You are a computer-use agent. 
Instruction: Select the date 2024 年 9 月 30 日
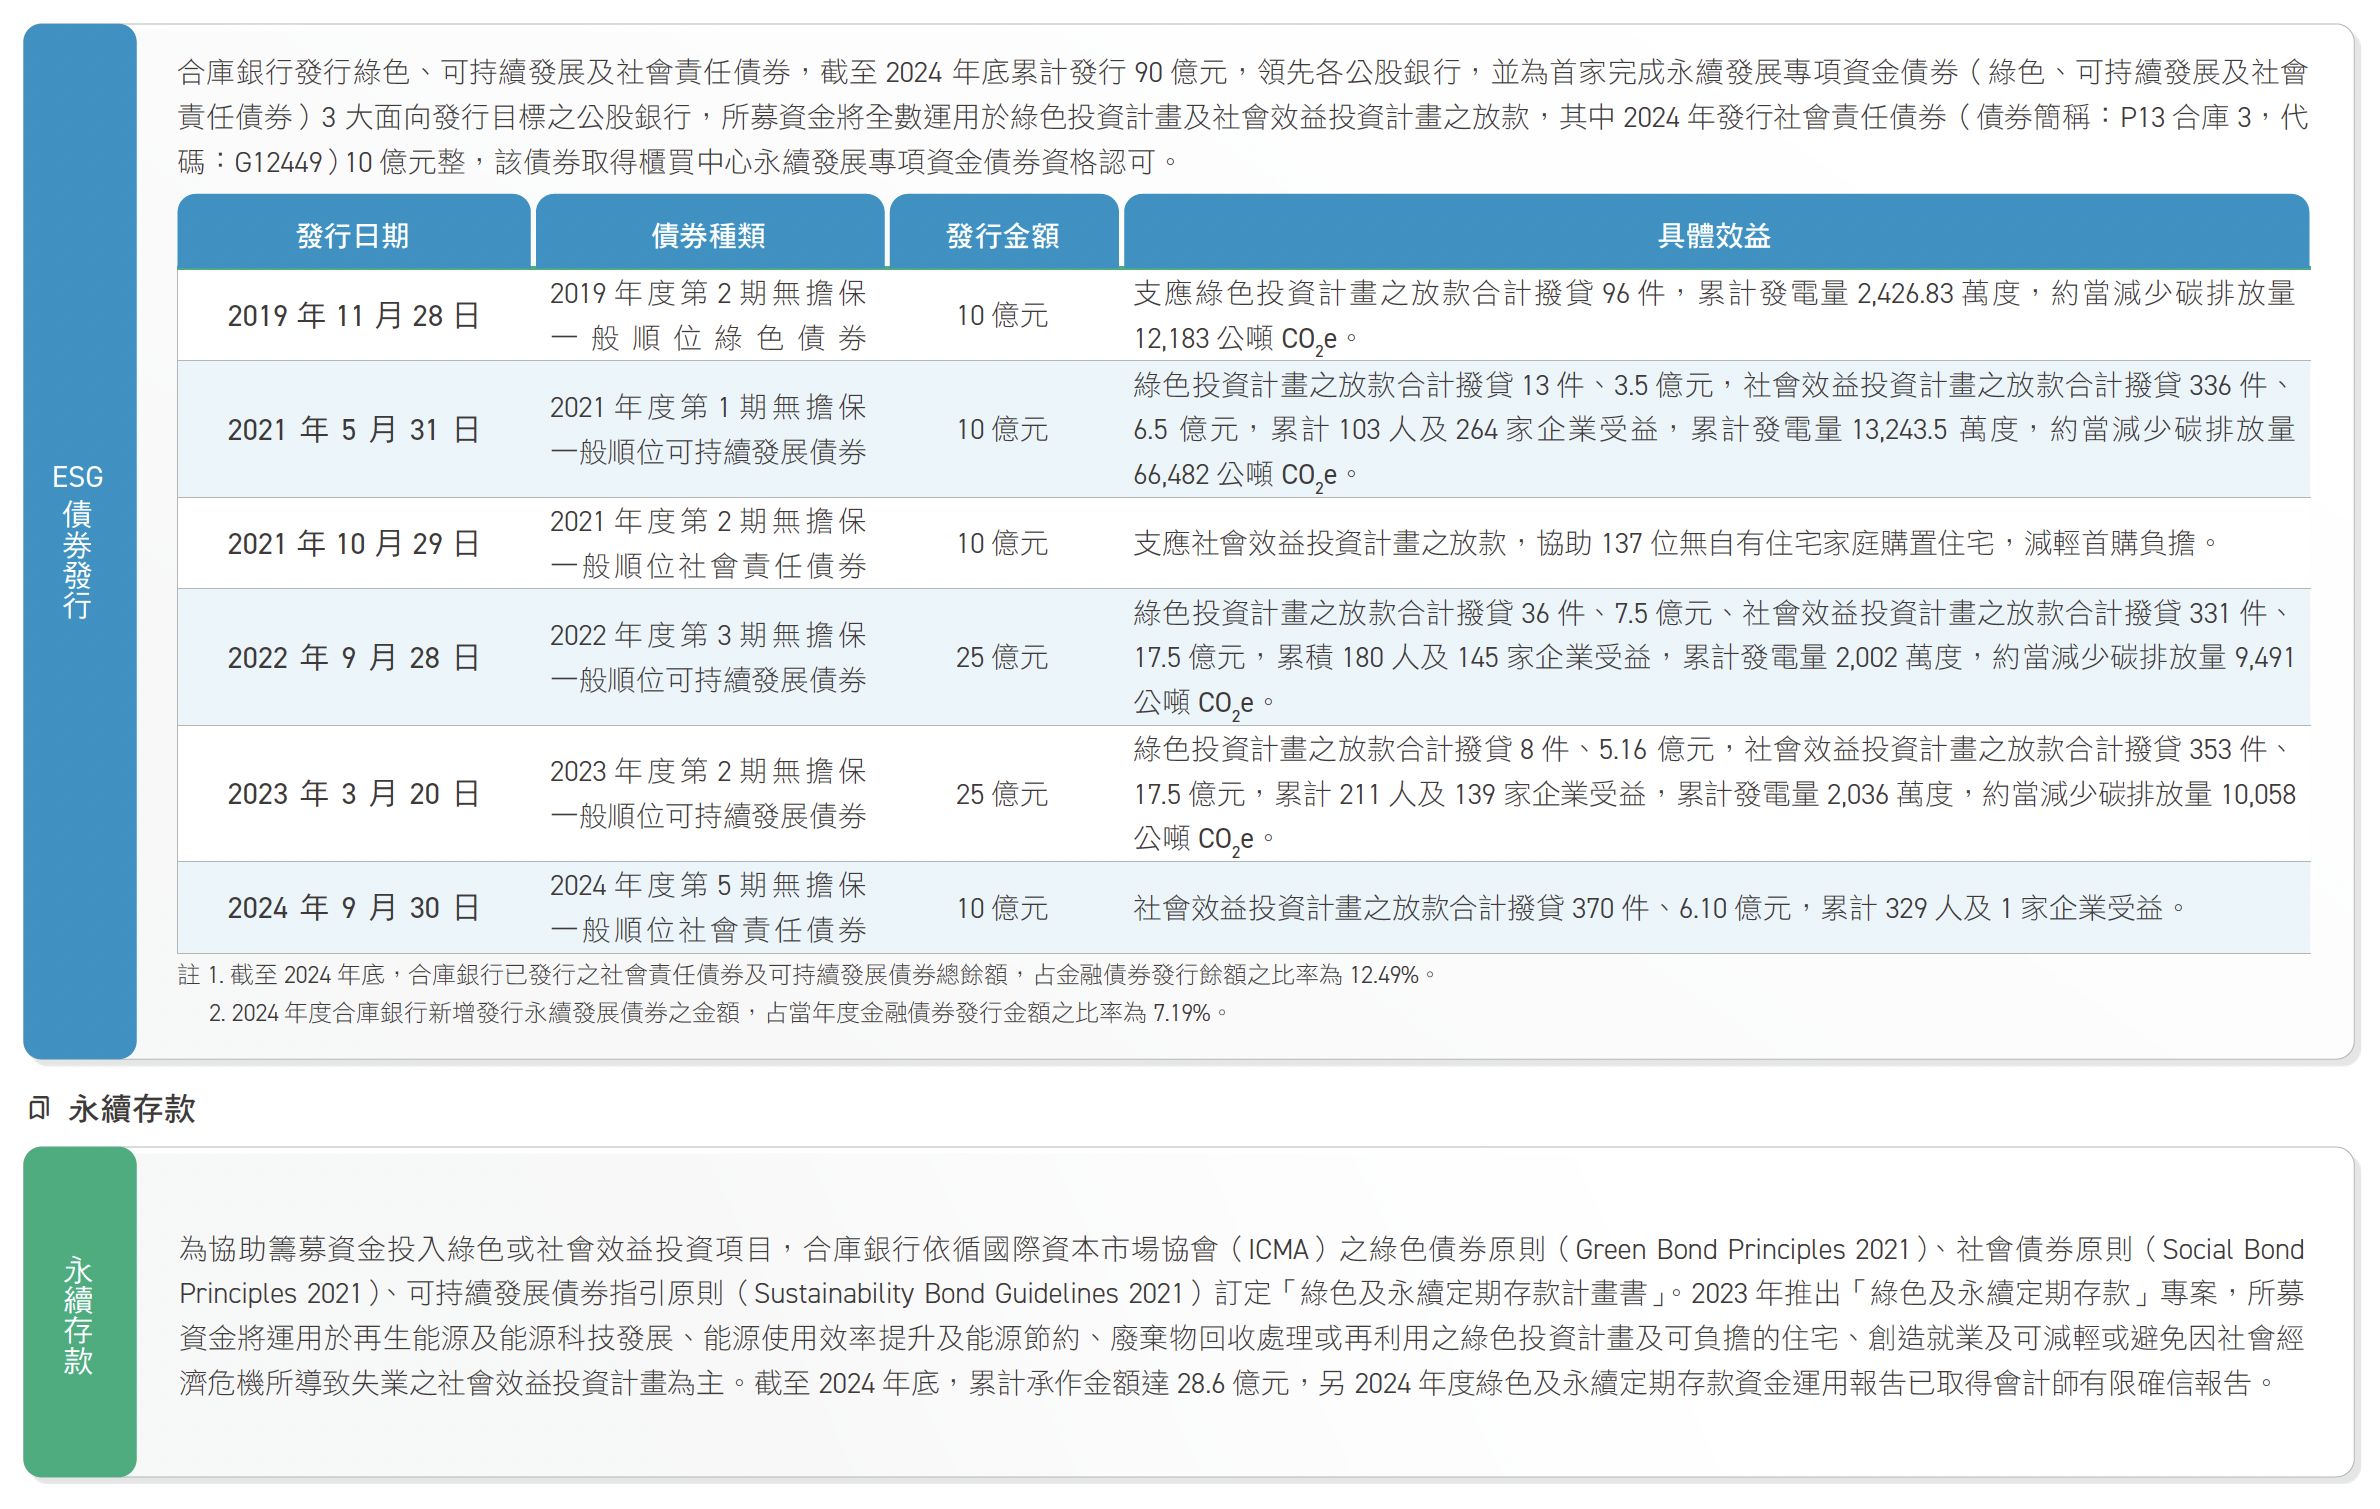tap(353, 908)
